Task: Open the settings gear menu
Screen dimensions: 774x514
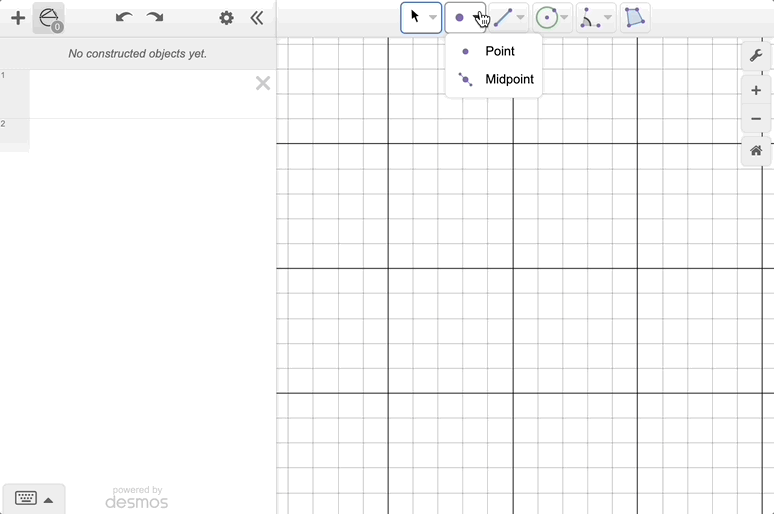Action: (227, 18)
